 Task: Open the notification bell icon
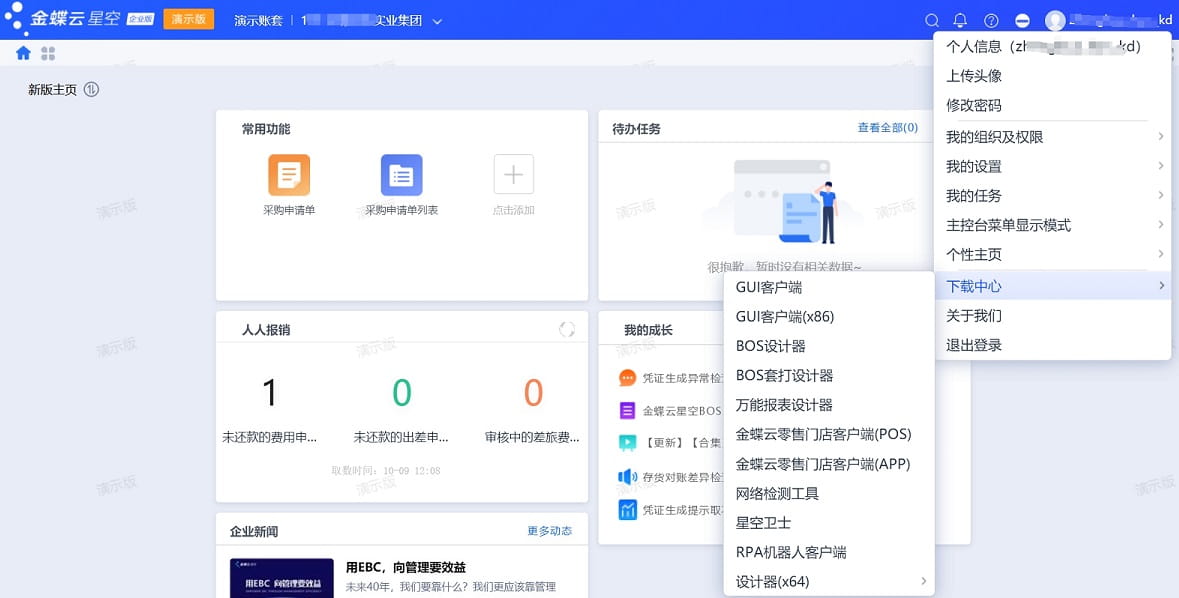[960, 20]
